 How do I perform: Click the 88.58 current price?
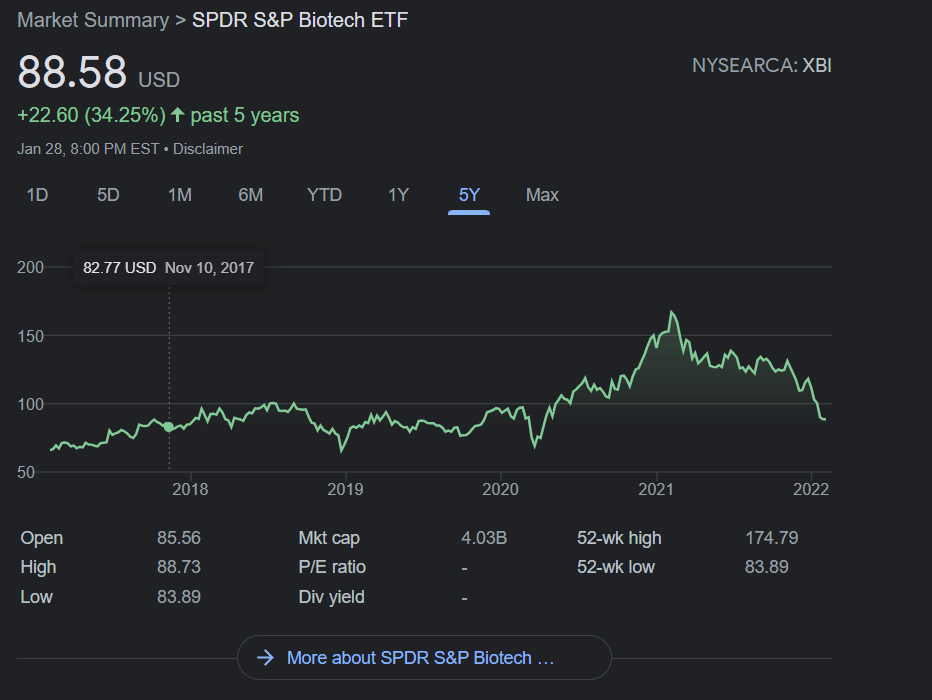pyautogui.click(x=72, y=72)
